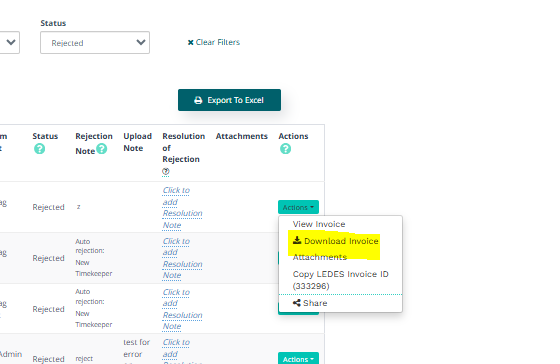Viewport: 560px width, 364px height.
Task: Click help icon under Resolution of Rejection header
Action: [165, 171]
